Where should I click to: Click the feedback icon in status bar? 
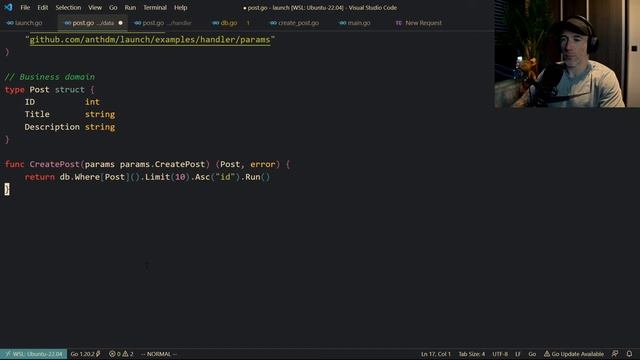coord(615,354)
